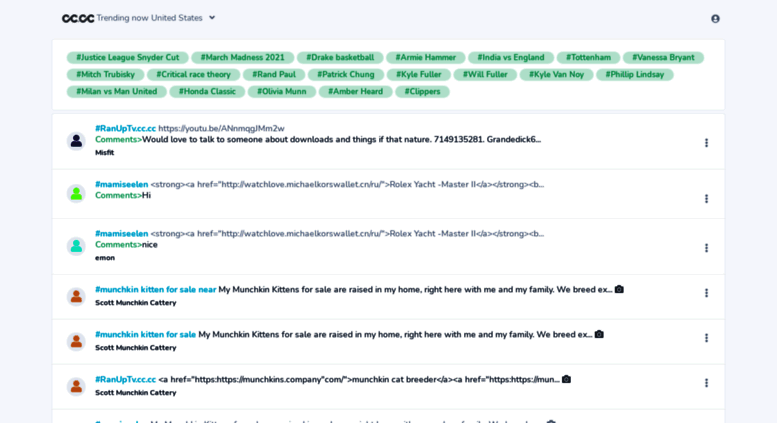
Task: Select the #Armie Hammer tag
Action: pos(425,57)
